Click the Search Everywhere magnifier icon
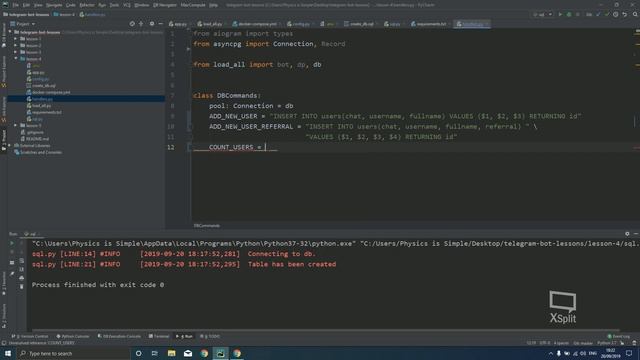Screen dimensions: 640x360 (x=635, y=14)
